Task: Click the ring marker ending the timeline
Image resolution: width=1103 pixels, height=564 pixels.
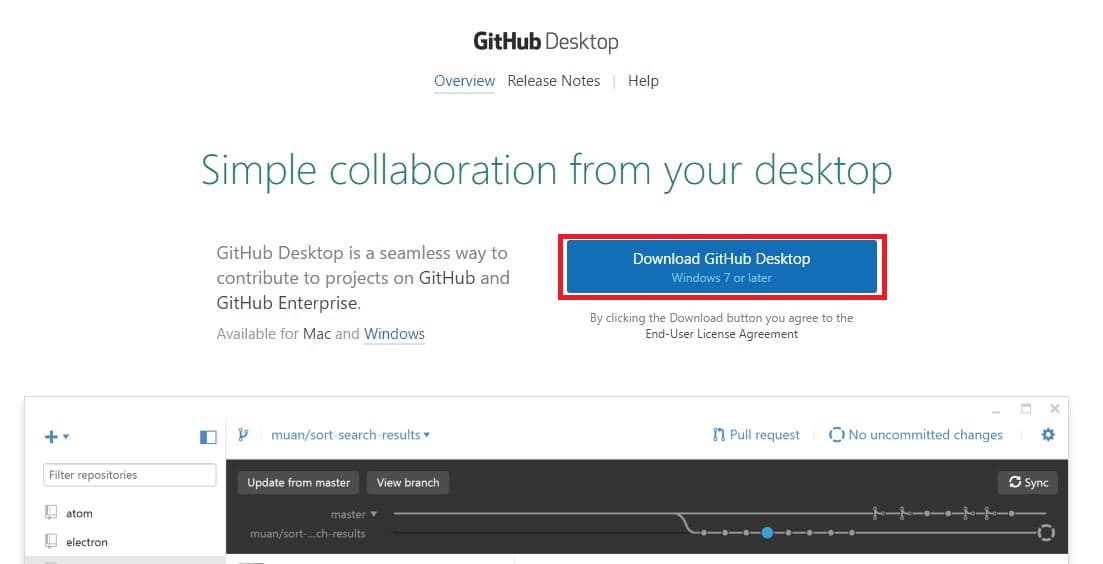Action: tap(1046, 533)
